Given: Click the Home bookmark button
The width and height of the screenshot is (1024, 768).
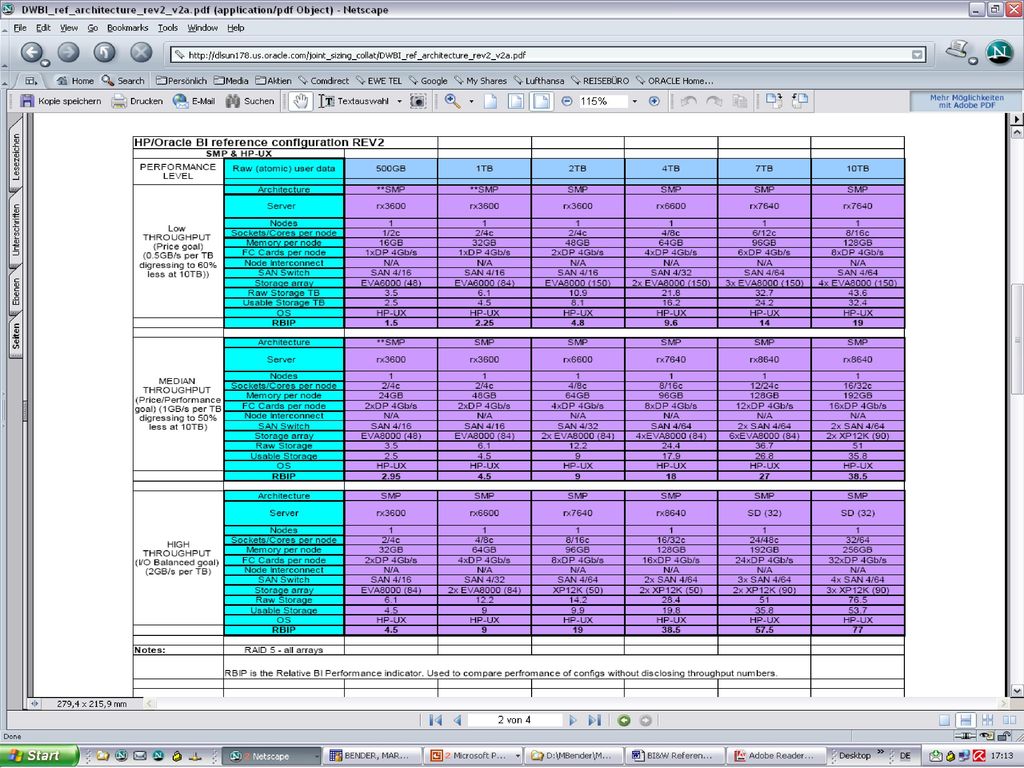Looking at the screenshot, I should pos(75,81).
